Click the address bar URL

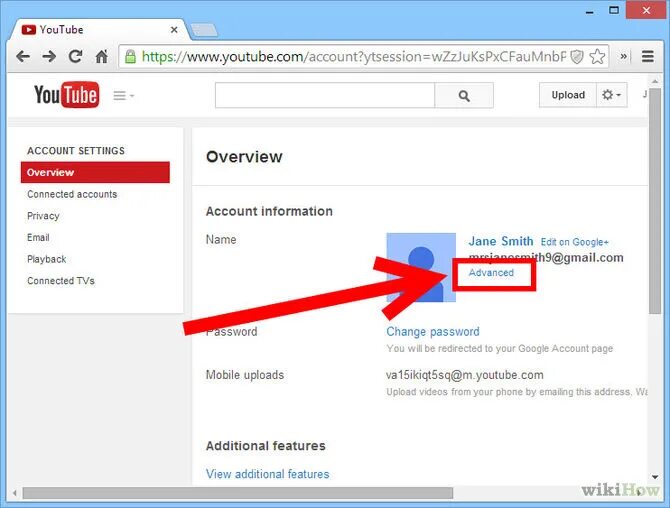354,56
